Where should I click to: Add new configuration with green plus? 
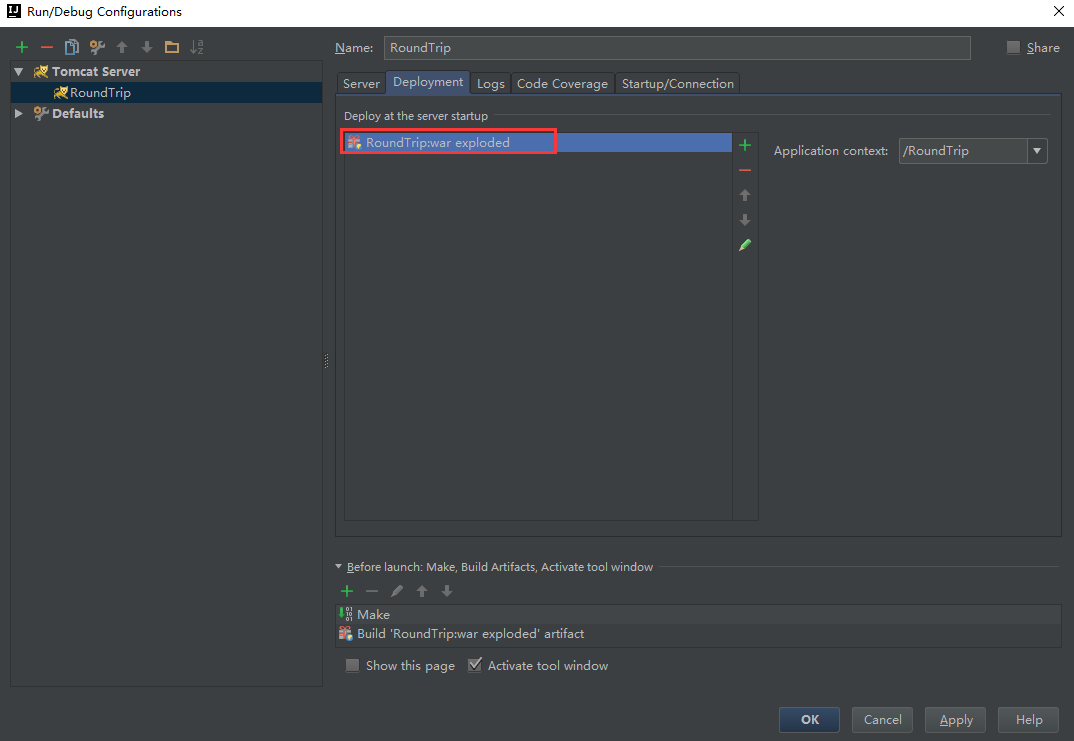click(22, 47)
